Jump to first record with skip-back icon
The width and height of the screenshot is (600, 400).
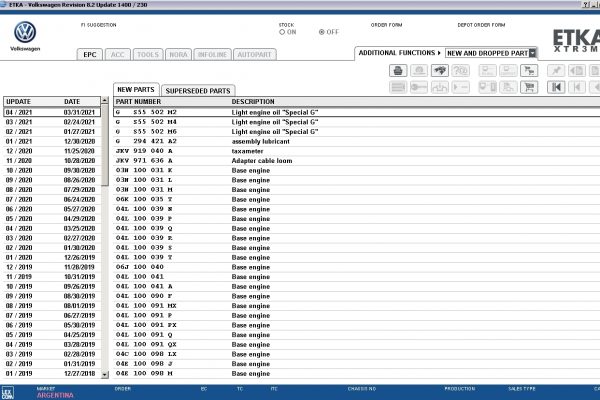coord(556,87)
